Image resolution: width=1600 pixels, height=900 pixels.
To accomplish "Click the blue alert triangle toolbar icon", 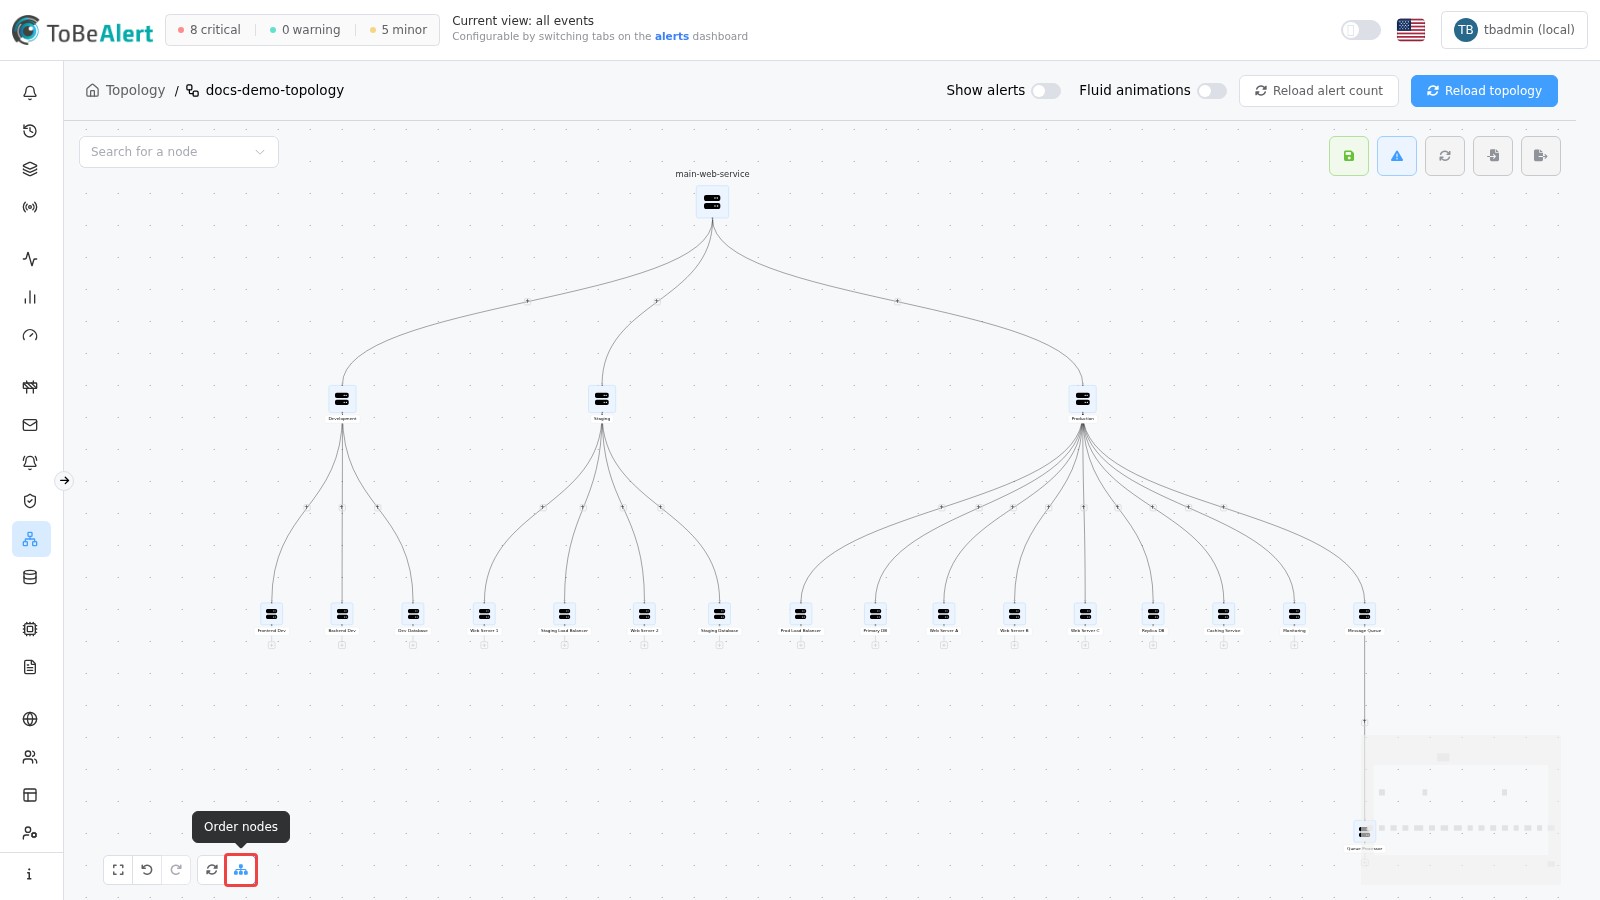I will (1397, 156).
